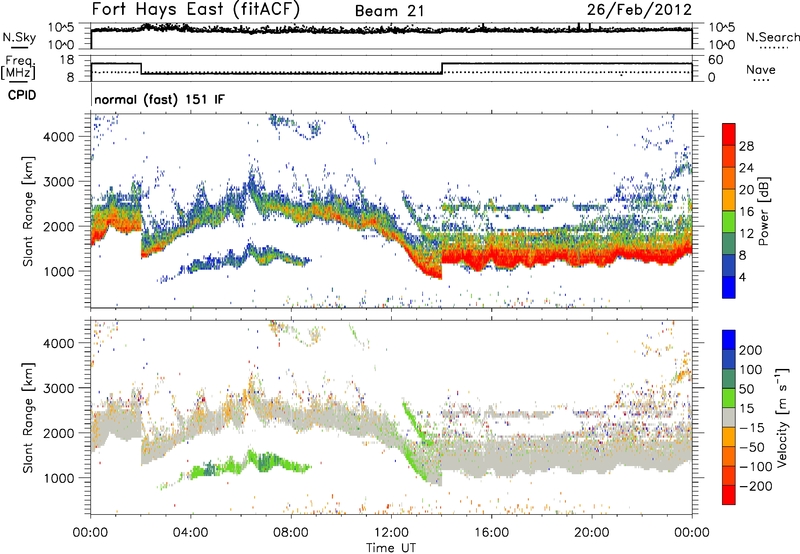Screen dimensions: 800x554
Task: Click the '4000' tick on the power panel
Action: [59, 137]
